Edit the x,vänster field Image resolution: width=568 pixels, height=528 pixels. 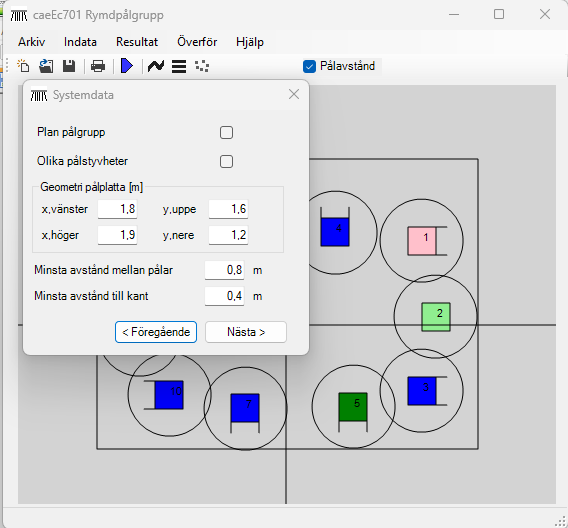(x=117, y=209)
